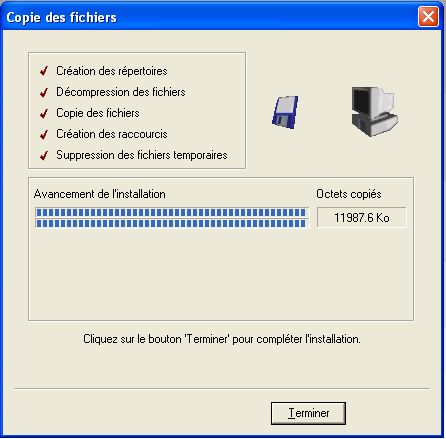
Task: Select the Décompression des fichiers step text
Action: point(121,92)
